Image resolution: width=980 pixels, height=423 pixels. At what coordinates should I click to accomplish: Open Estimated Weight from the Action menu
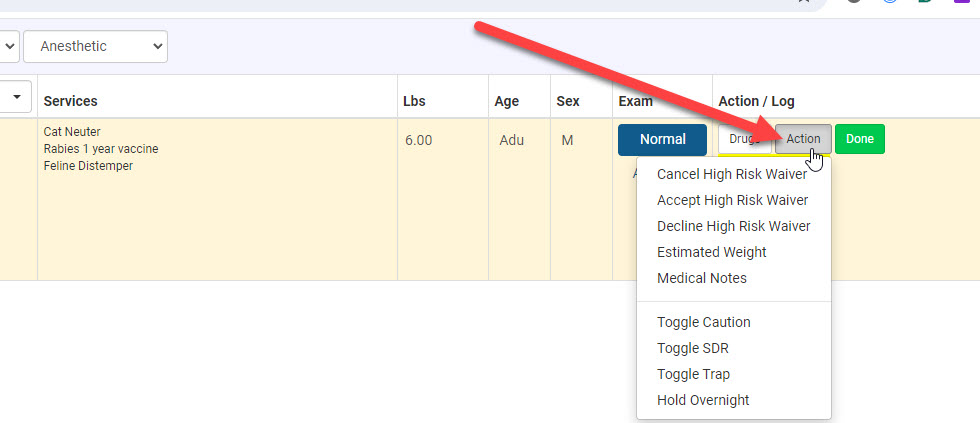tap(711, 252)
